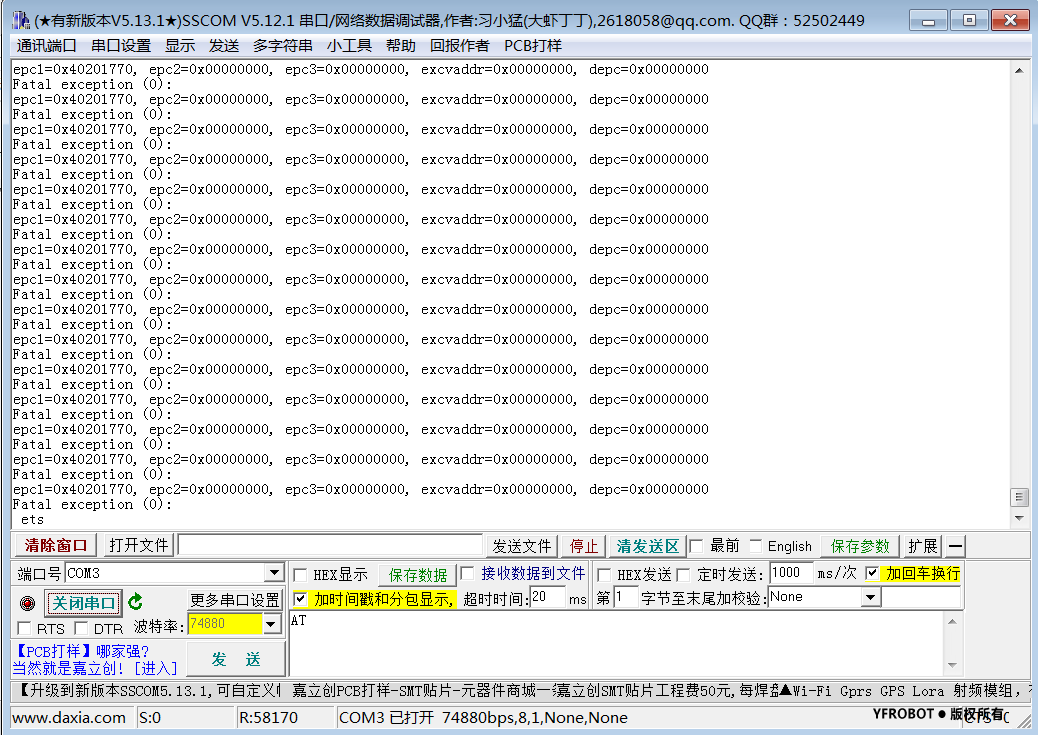Open the PCB打样 menu
1038x735 pixels.
[533, 45]
